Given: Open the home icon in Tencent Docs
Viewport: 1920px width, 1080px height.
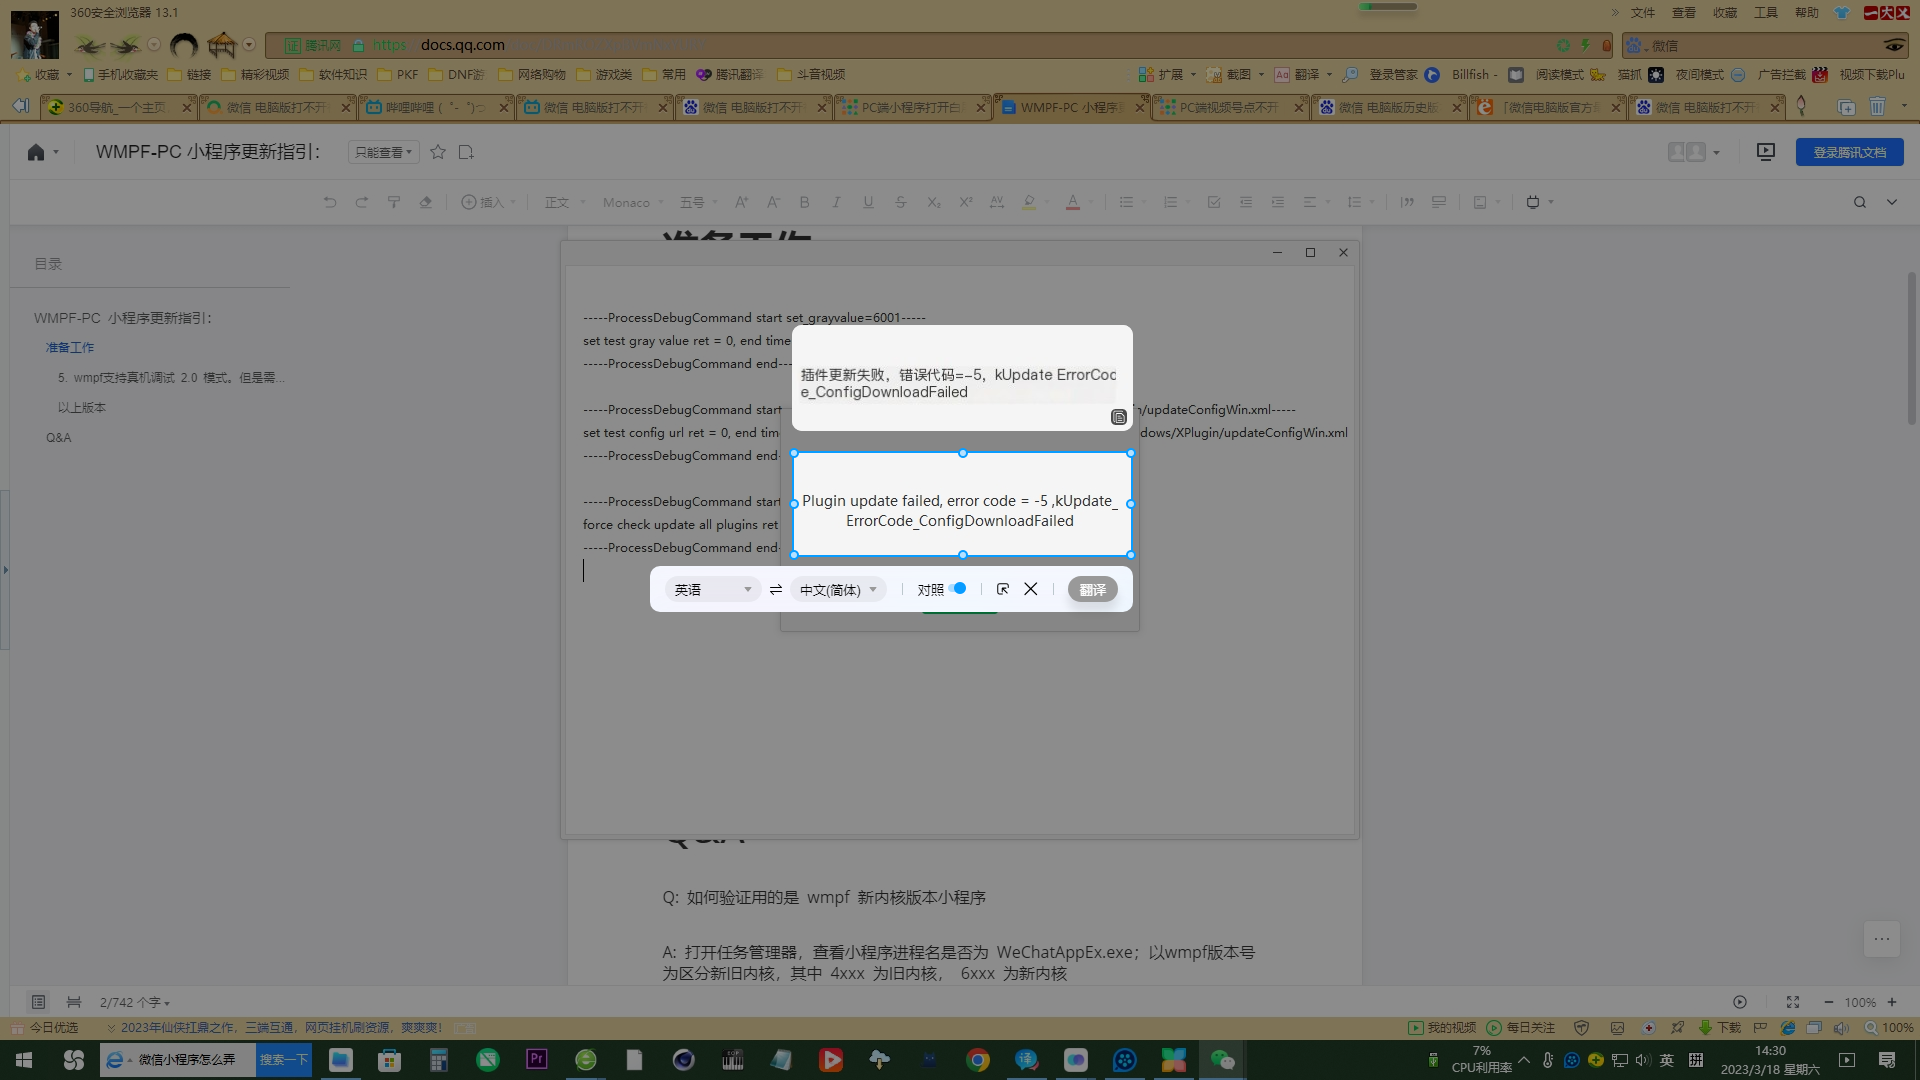Looking at the screenshot, I should pyautogui.click(x=36, y=152).
